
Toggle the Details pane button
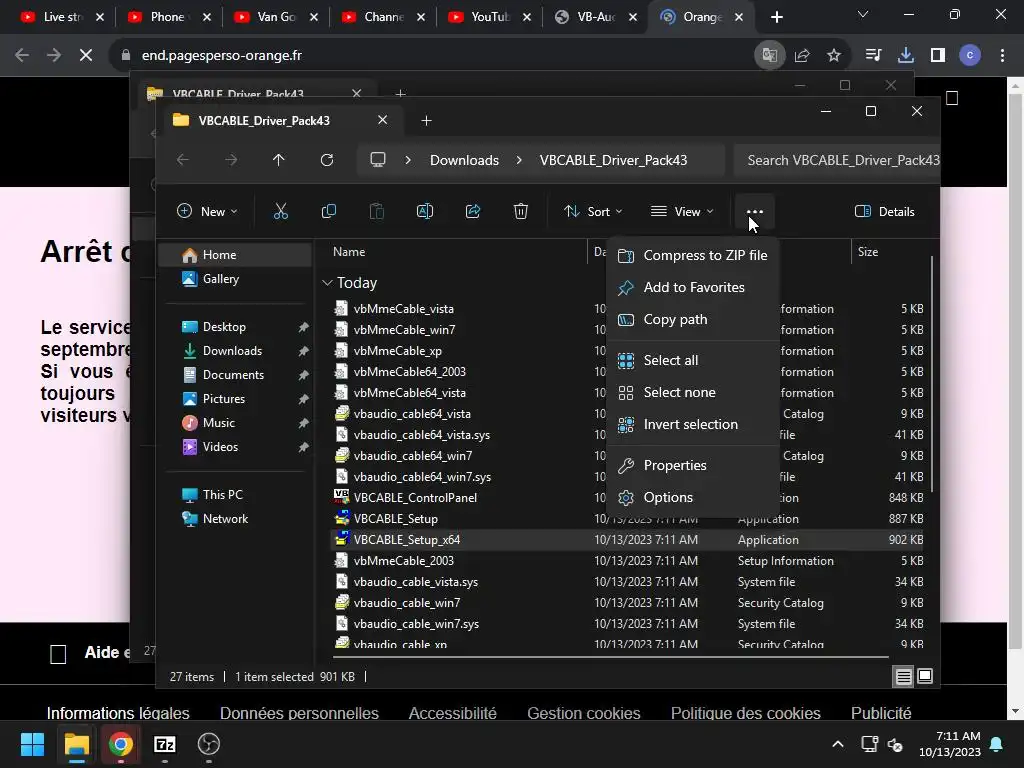[x=885, y=211]
